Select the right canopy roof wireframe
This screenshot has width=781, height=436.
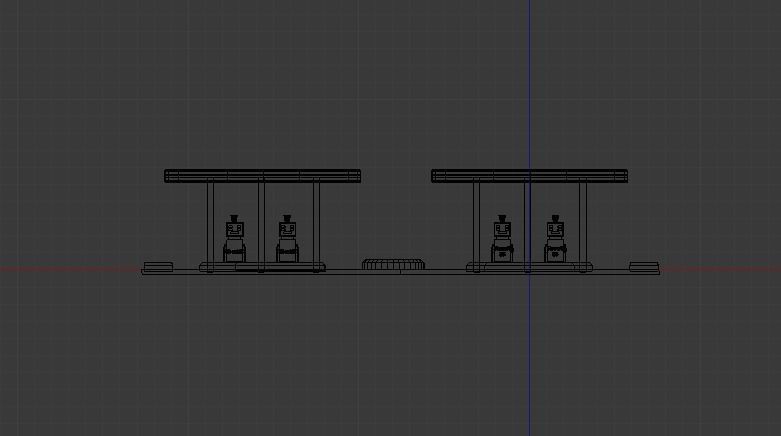(x=529, y=176)
